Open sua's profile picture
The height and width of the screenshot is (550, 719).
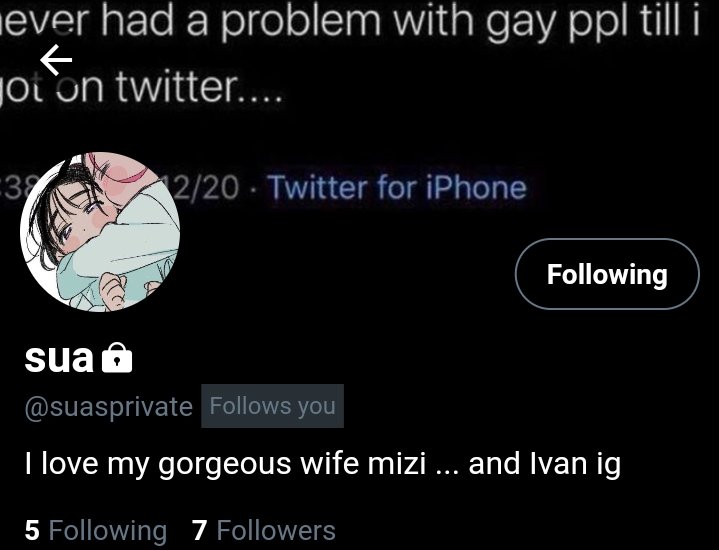point(100,232)
